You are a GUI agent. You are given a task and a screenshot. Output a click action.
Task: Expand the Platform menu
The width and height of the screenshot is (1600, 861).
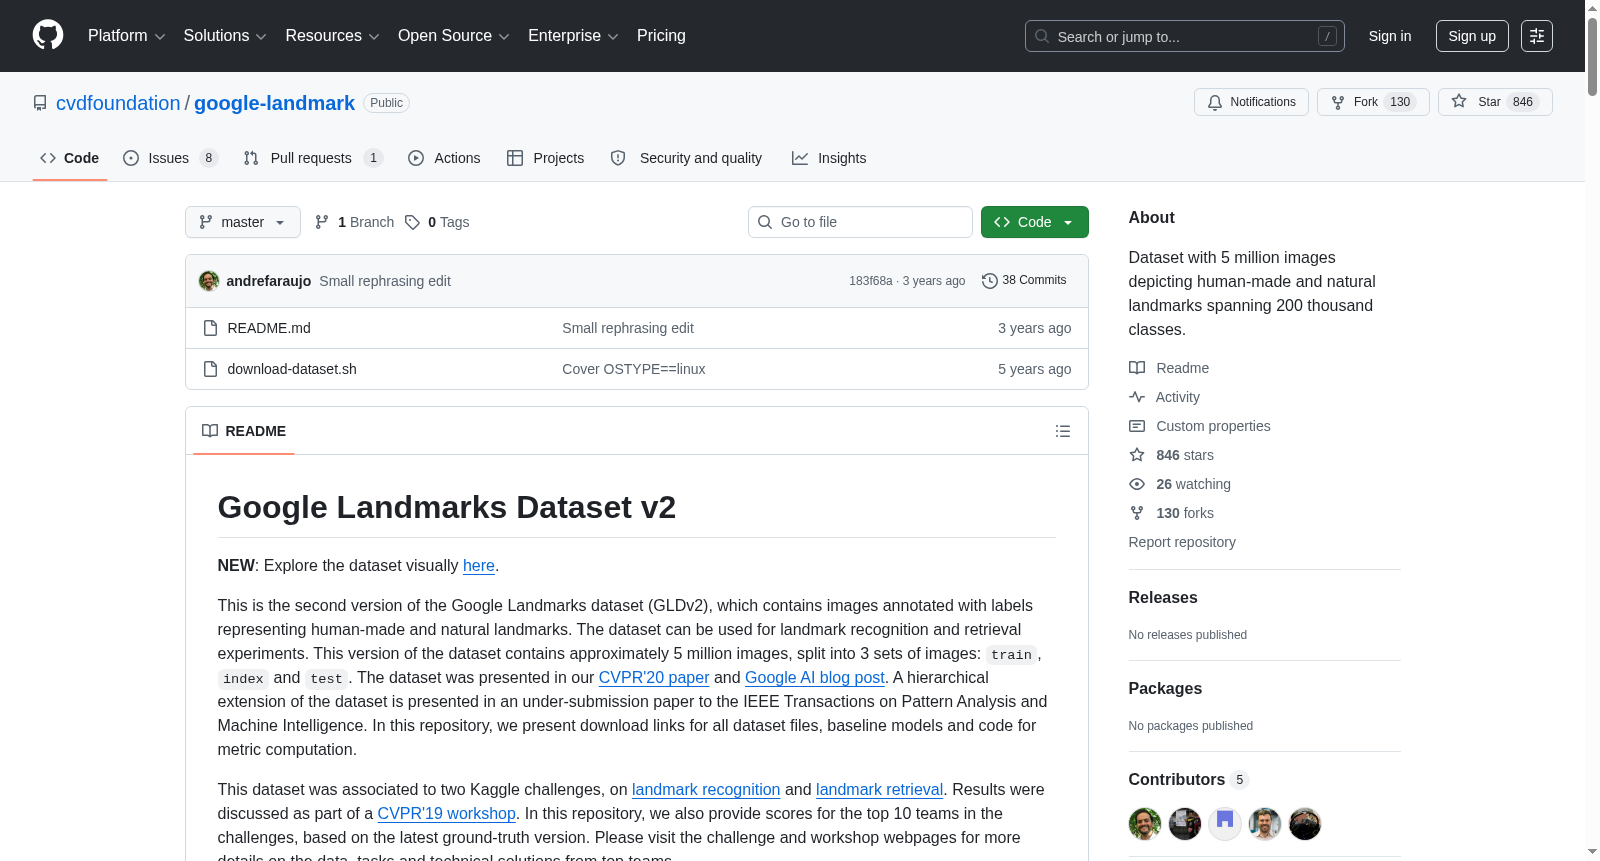click(126, 36)
